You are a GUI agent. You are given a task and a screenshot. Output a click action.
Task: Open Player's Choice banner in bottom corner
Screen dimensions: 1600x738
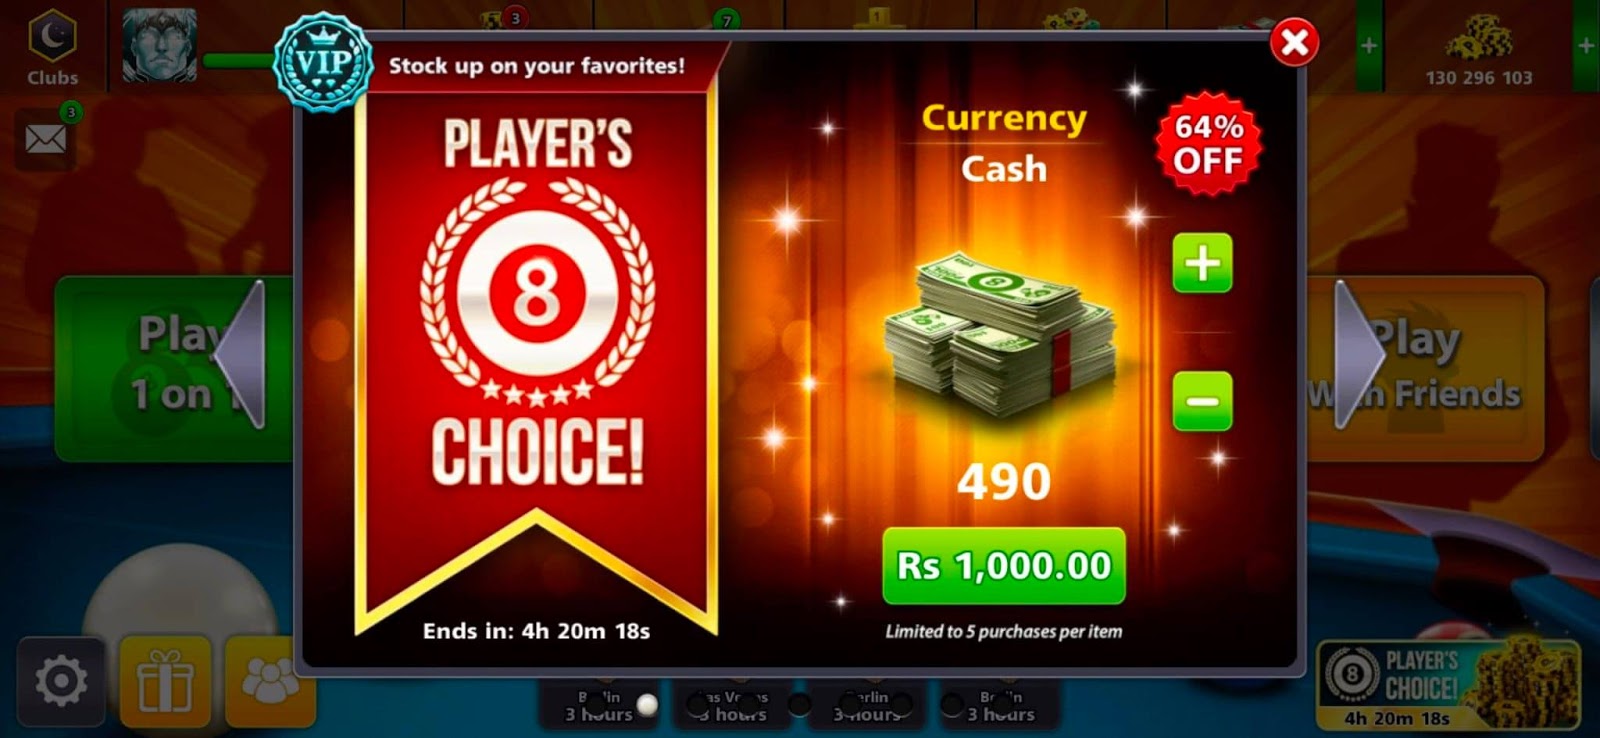1448,684
